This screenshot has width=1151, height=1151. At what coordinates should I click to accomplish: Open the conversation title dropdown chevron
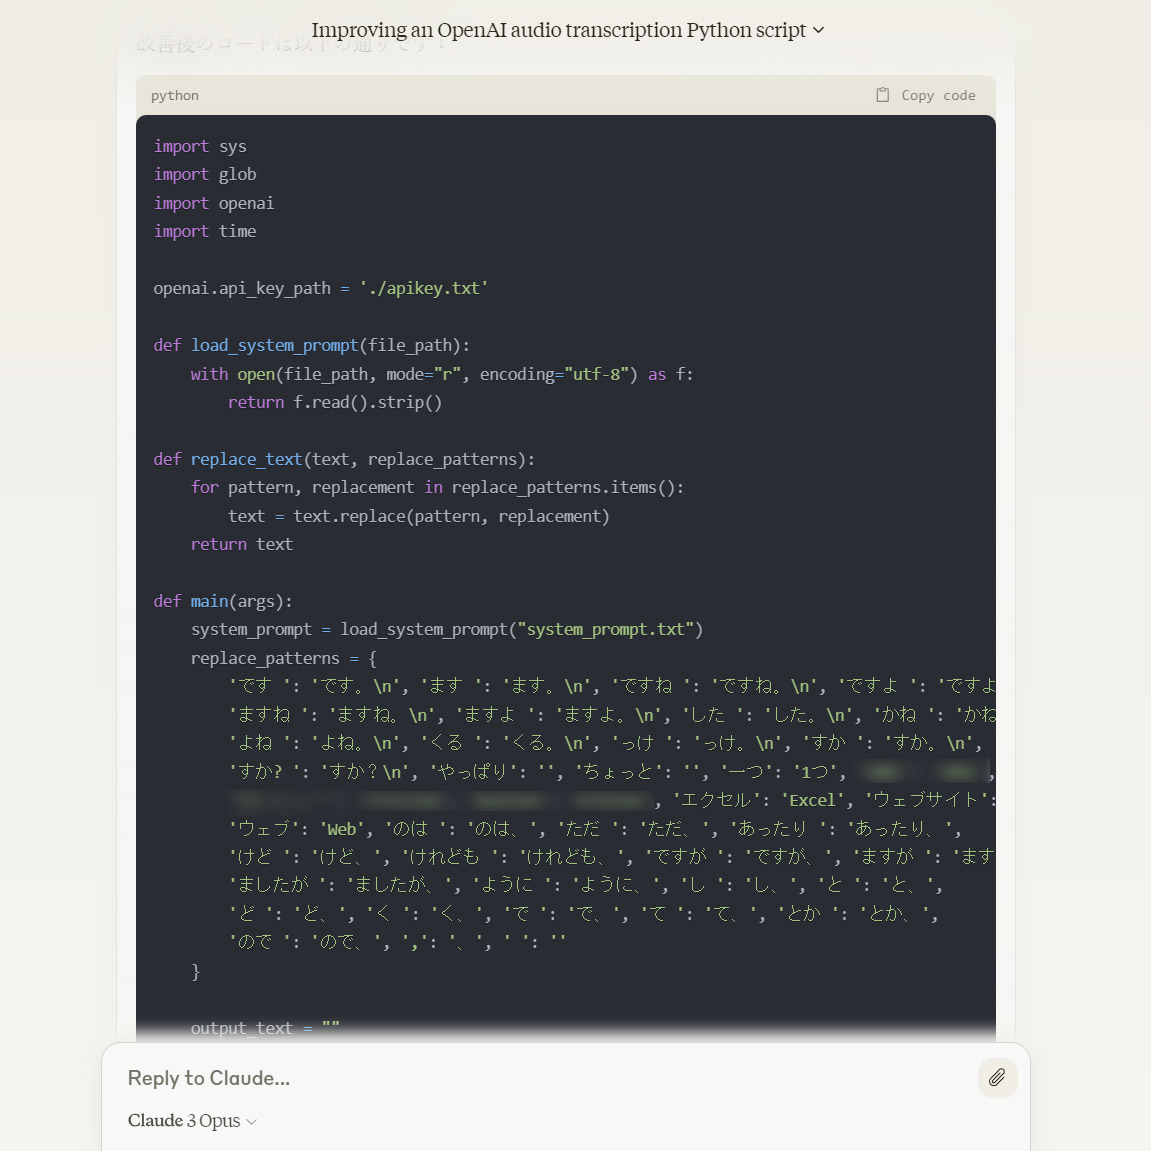pos(818,30)
